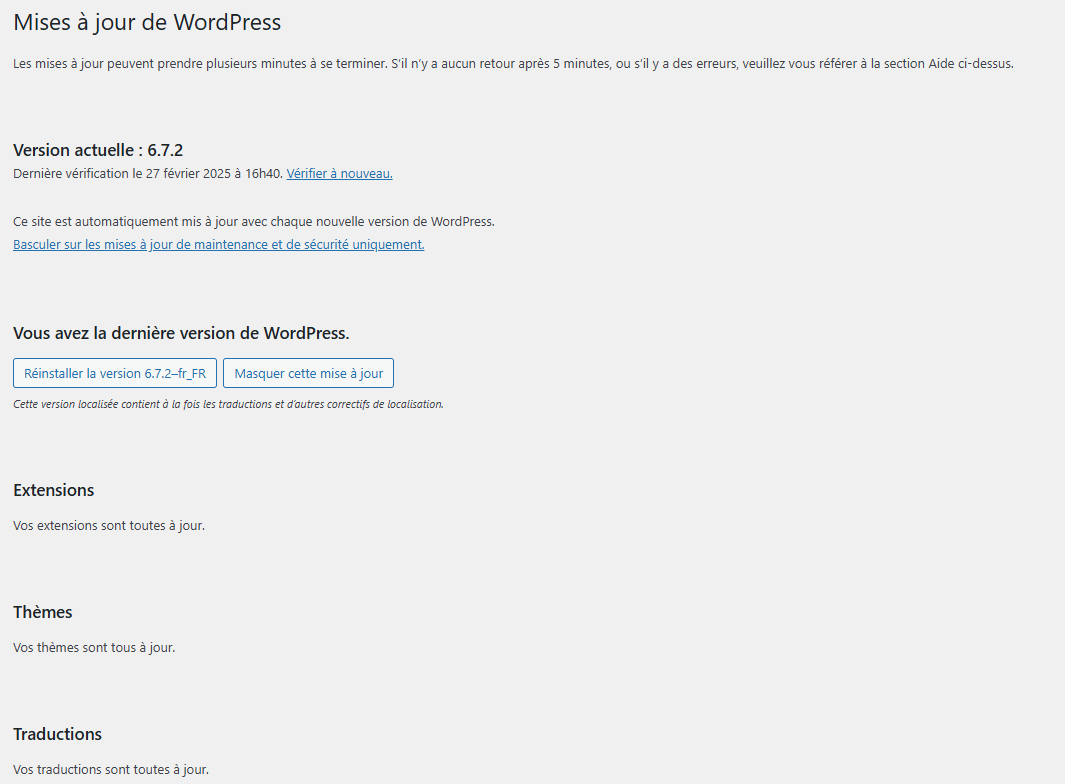Click the "Vous avez la dernière version de WordPress." heading
Viewport: 1065px width, 784px height.
[181, 333]
